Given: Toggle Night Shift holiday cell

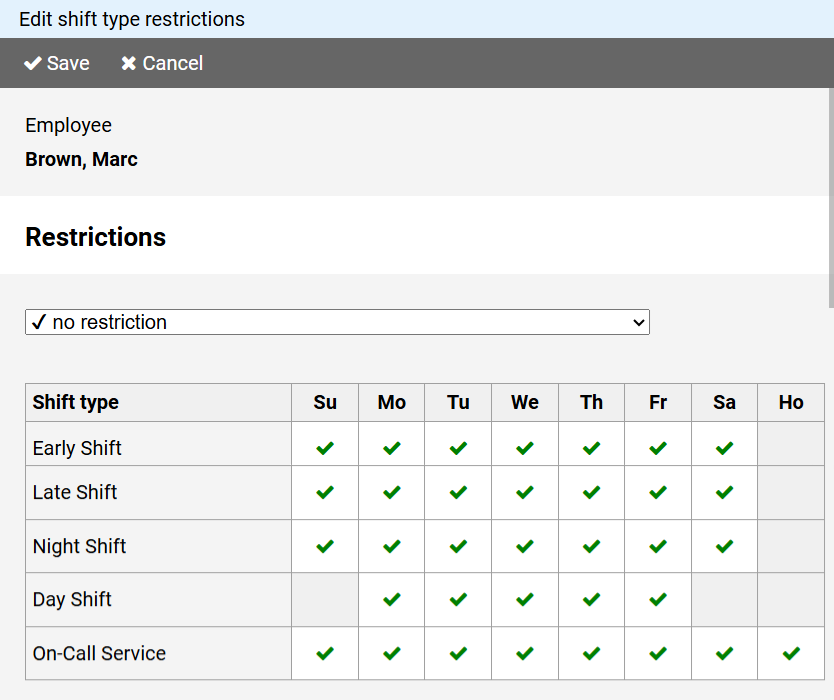Looking at the screenshot, I should pyautogui.click(x=791, y=546).
